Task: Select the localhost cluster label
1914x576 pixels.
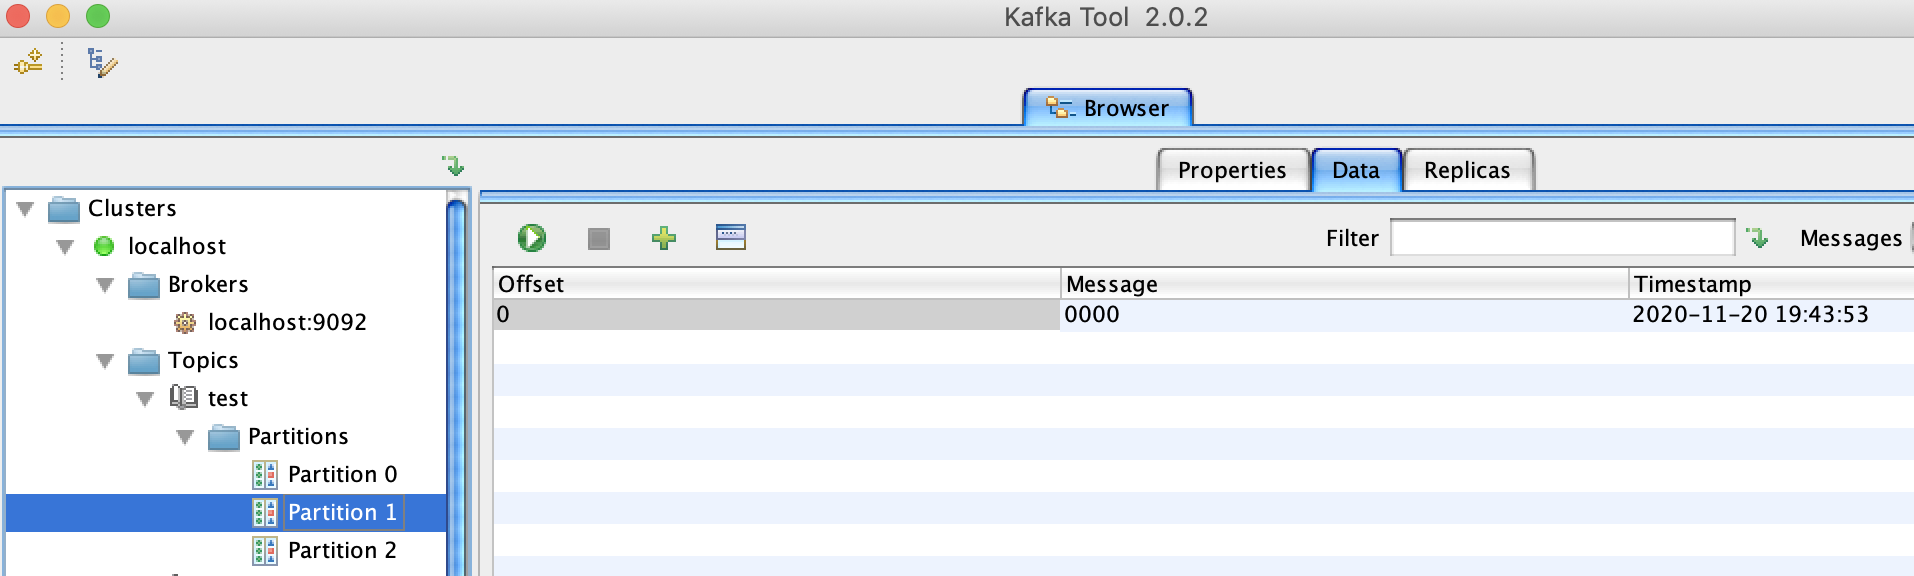Action: [177, 246]
